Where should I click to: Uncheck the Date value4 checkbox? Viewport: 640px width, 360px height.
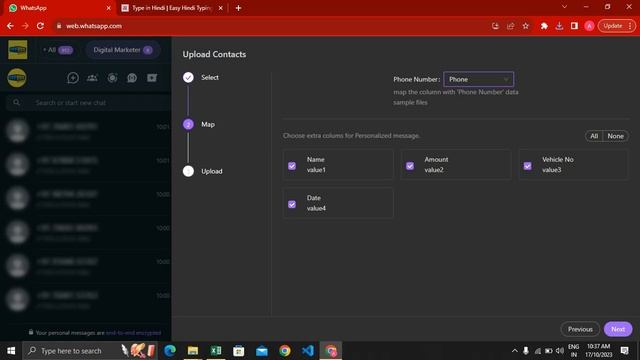(292, 204)
